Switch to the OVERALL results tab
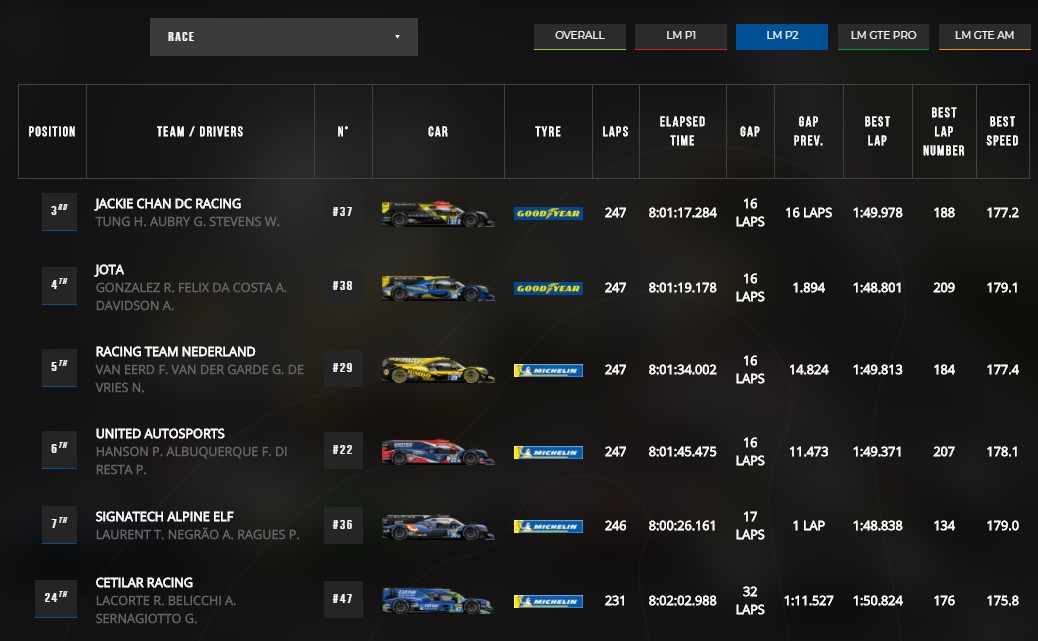 579,36
